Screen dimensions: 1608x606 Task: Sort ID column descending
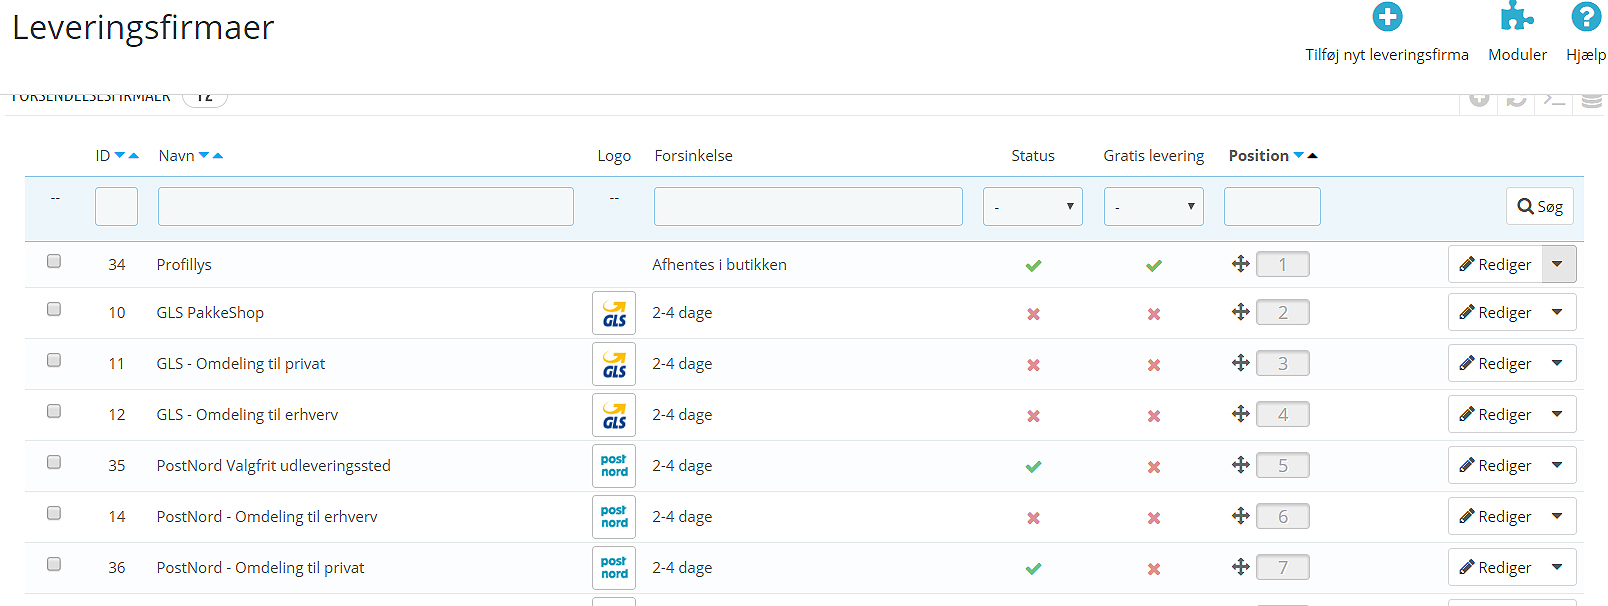tap(120, 156)
